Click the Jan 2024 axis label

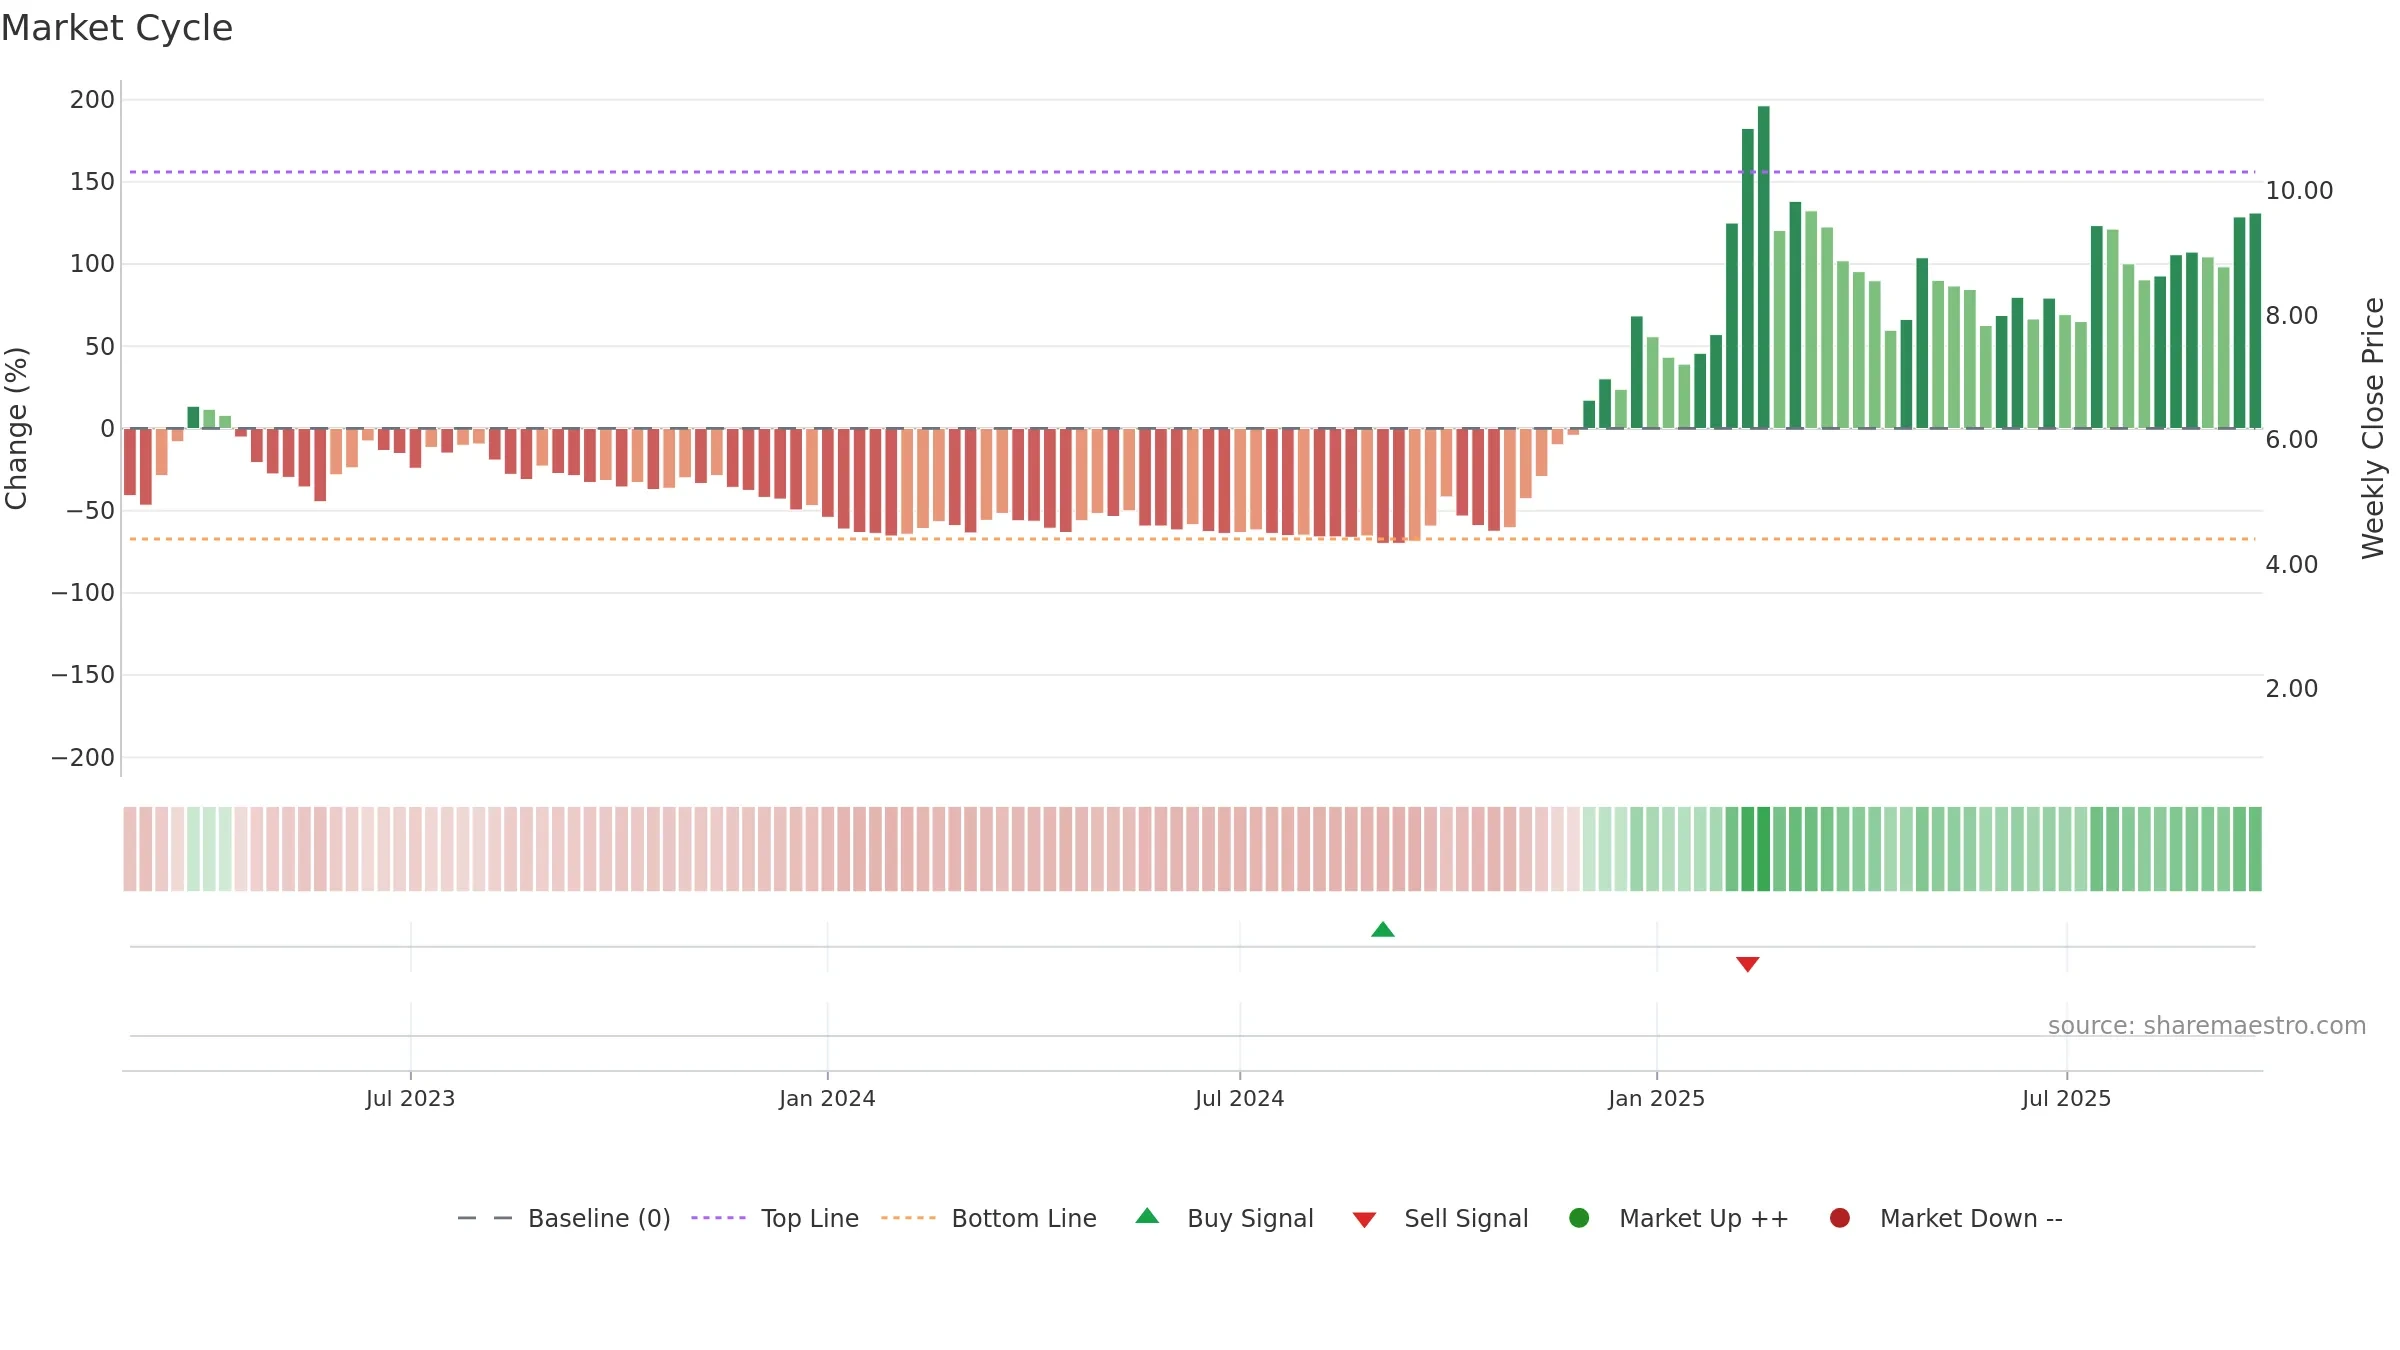pos(827,1099)
